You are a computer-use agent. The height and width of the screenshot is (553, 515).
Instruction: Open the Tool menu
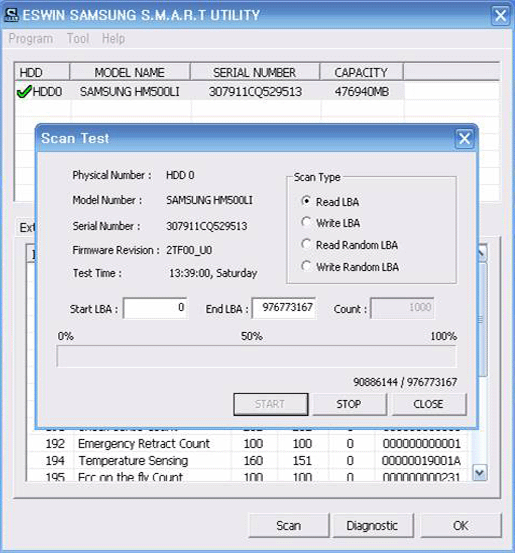78,38
